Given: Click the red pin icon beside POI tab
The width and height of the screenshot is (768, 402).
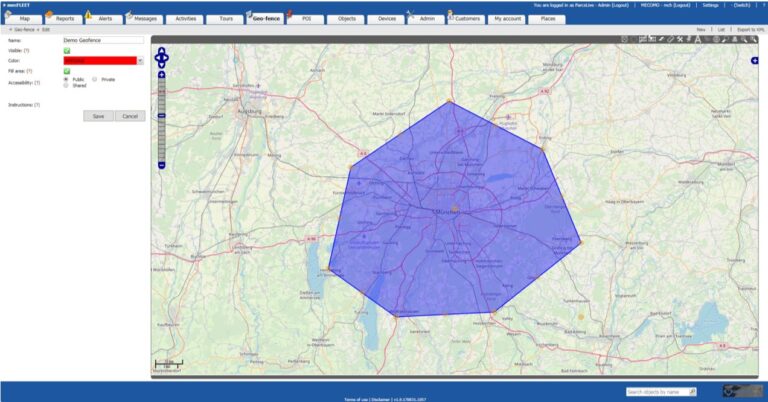Looking at the screenshot, I should click(290, 14).
